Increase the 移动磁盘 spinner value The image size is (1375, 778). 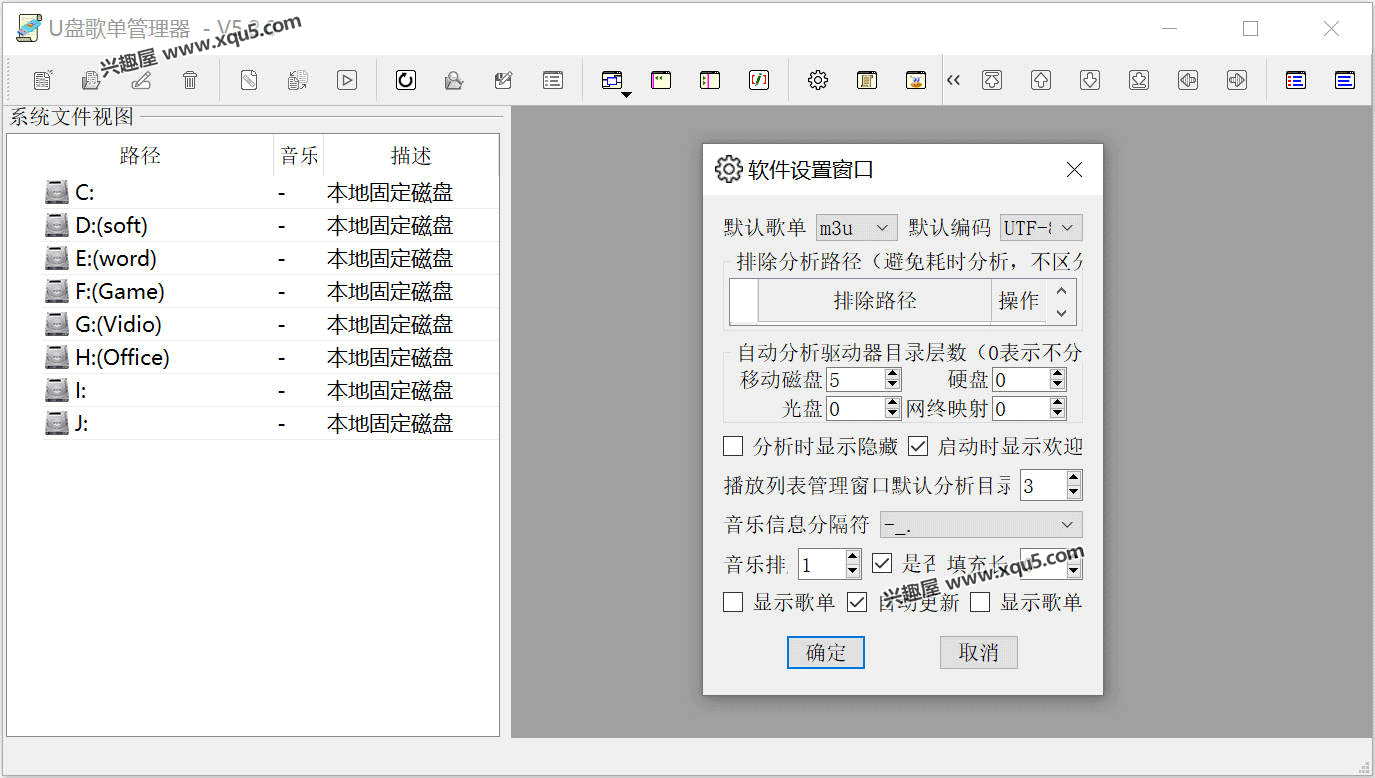click(x=893, y=374)
